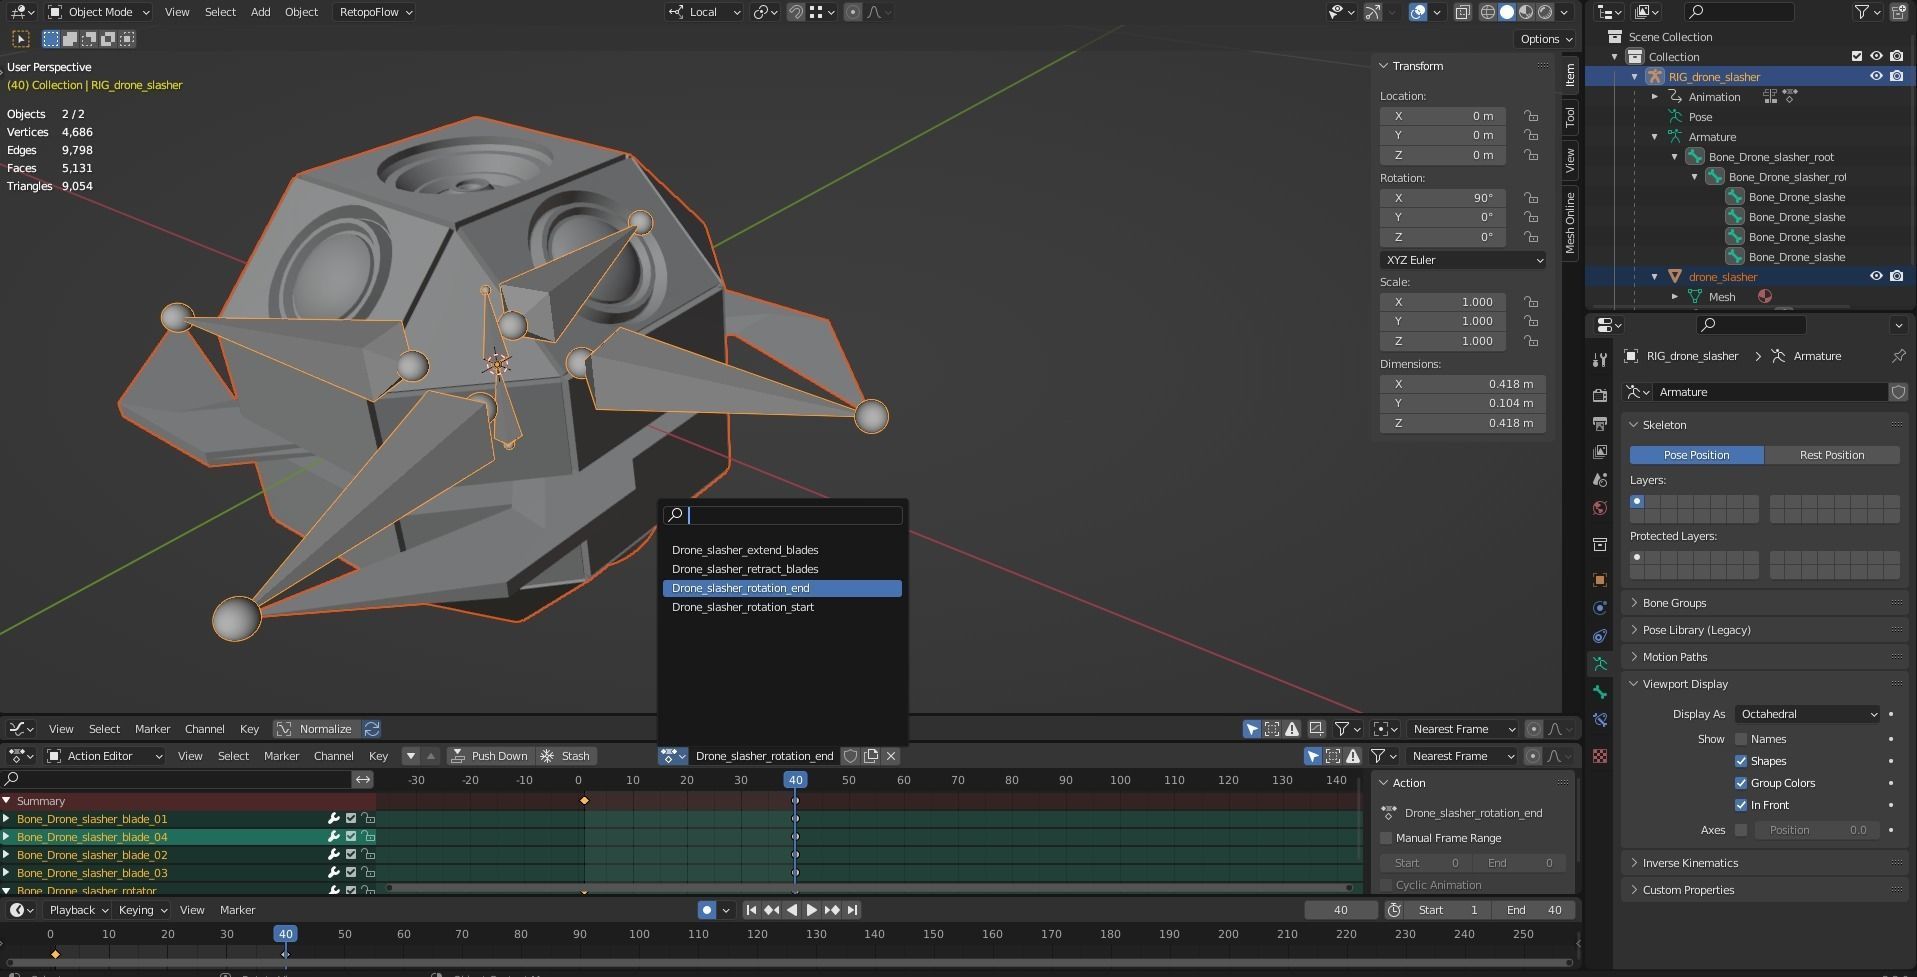The height and width of the screenshot is (977, 1917).
Task: Hide RIG_drone_slasher in viewport
Action: click(x=1876, y=77)
